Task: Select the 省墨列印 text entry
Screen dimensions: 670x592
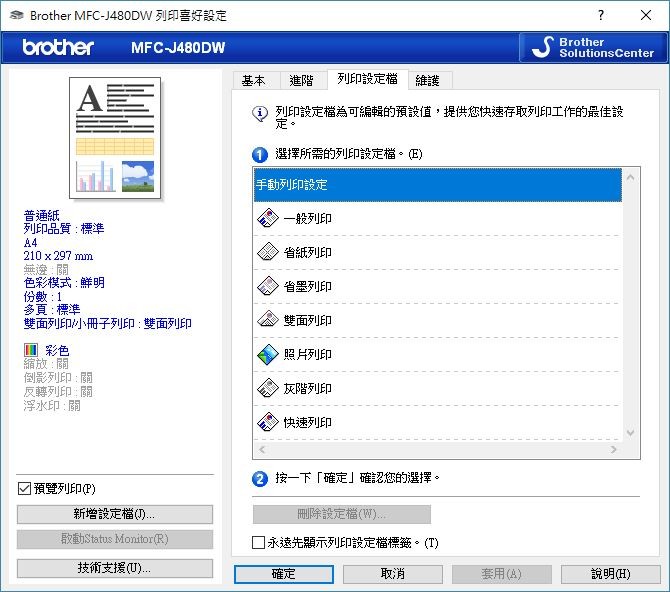Action: point(308,286)
